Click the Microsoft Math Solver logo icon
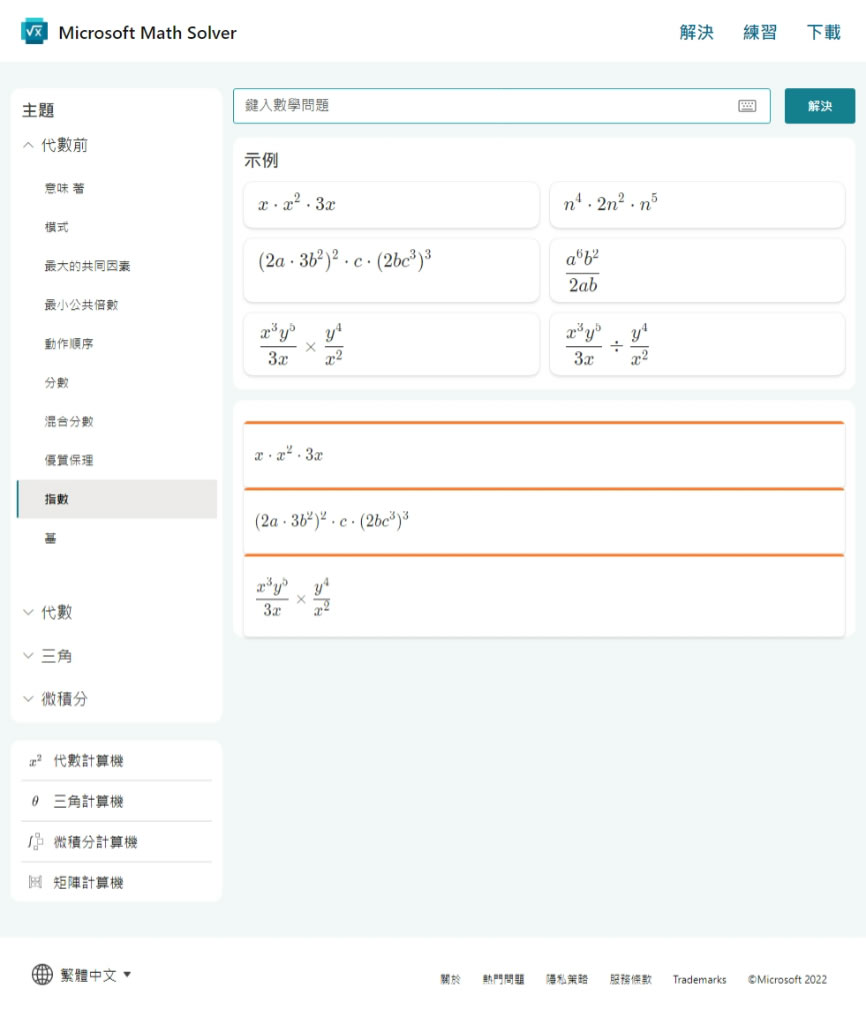Viewport: 866px width, 1010px height. pos(34,32)
